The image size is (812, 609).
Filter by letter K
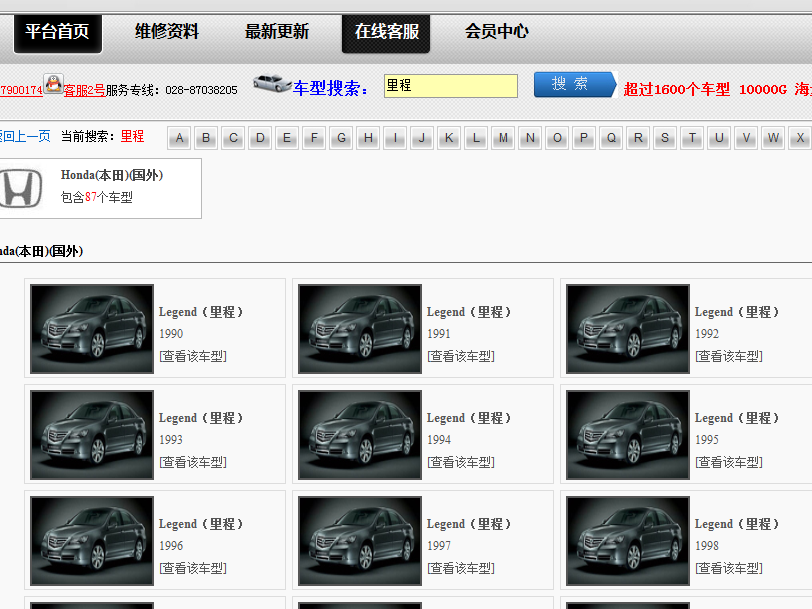tap(449, 138)
